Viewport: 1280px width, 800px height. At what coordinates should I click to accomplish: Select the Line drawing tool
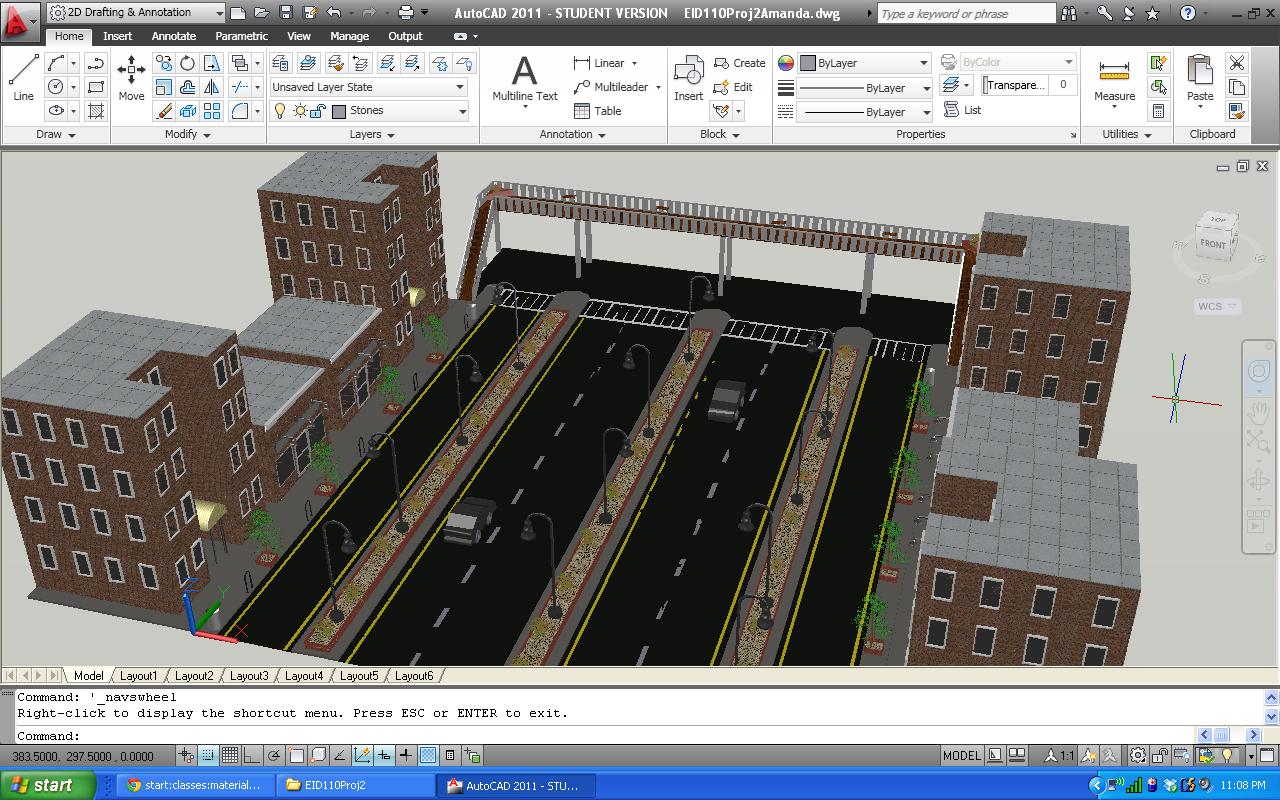[23, 78]
